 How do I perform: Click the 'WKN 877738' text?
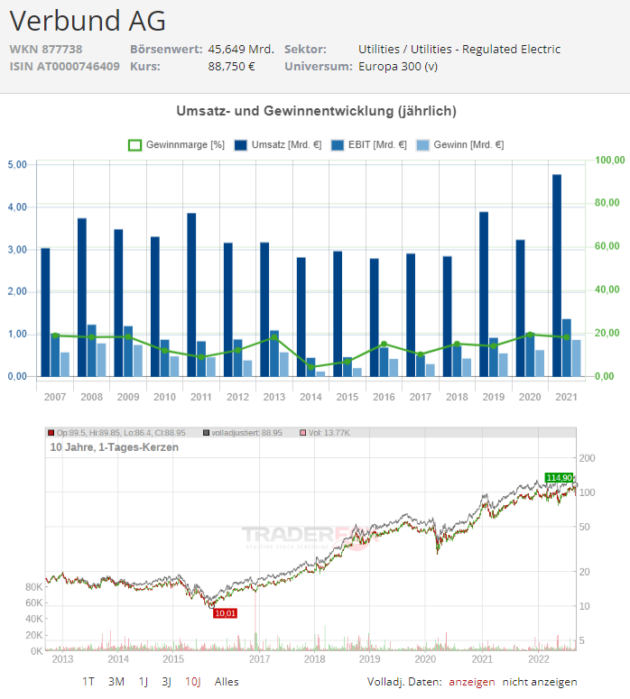click(x=46, y=49)
